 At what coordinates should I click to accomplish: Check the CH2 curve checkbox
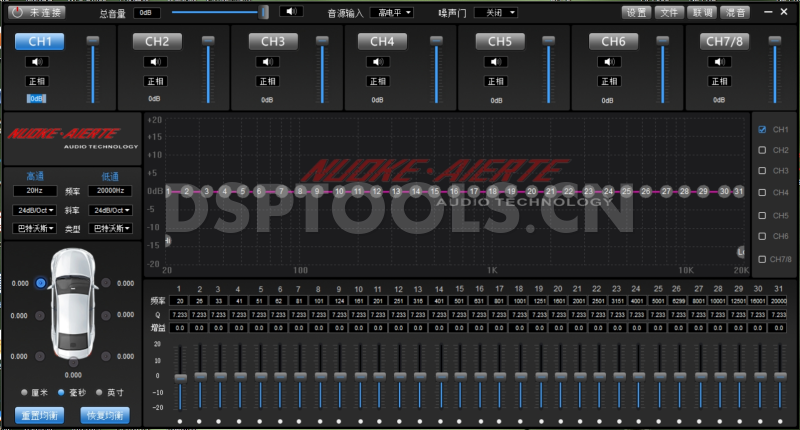click(762, 150)
